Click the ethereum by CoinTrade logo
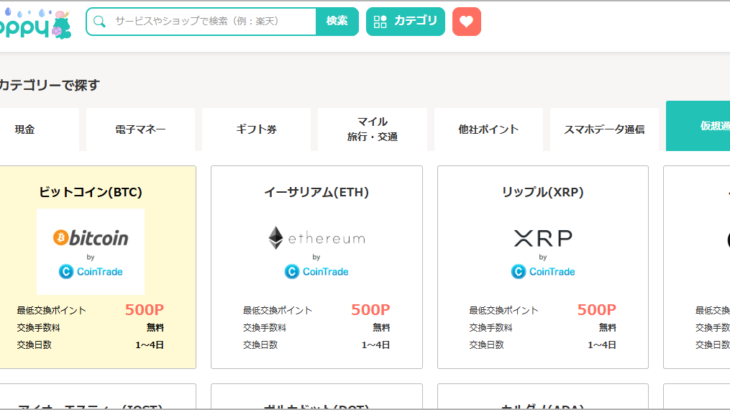730x410 pixels. tap(317, 252)
